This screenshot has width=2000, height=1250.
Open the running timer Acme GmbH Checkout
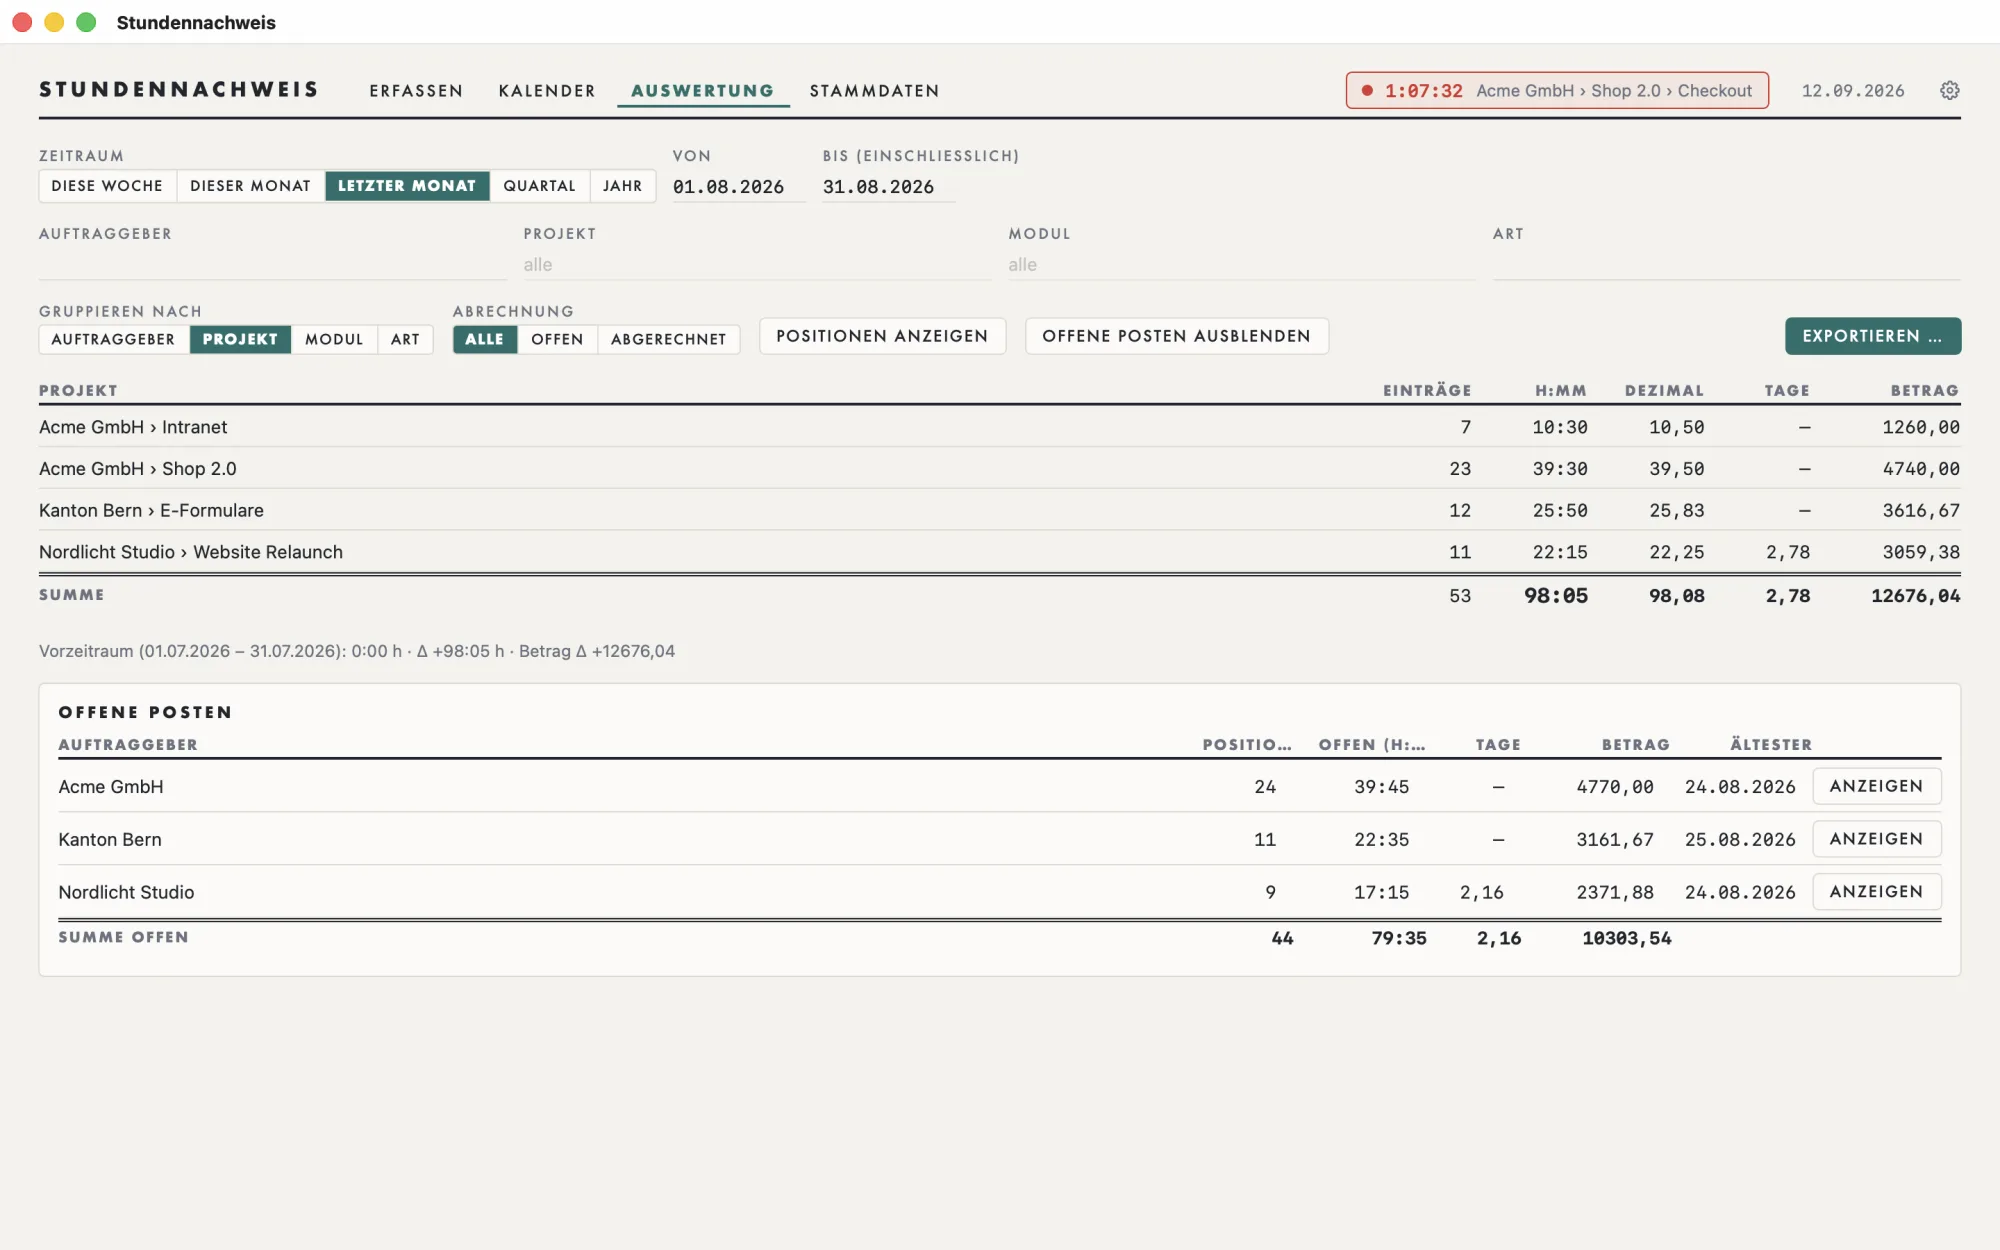tap(1557, 91)
